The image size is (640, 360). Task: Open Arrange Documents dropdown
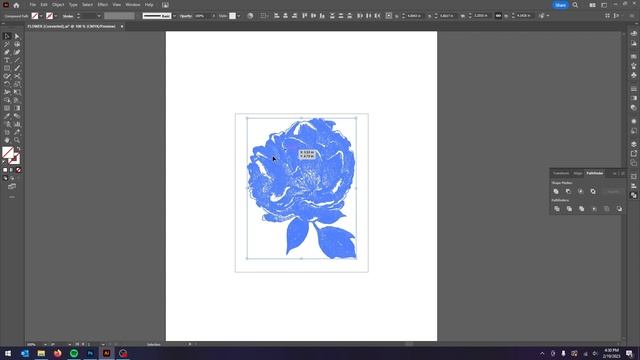coord(592,5)
